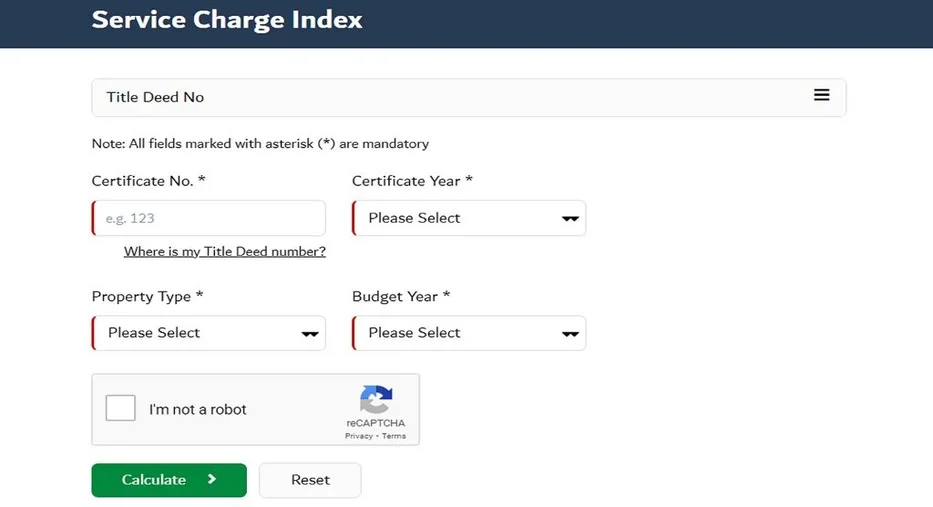The height and width of the screenshot is (507, 933).
Task: Click the reCAPTCHA logo icon
Action: tap(376, 400)
